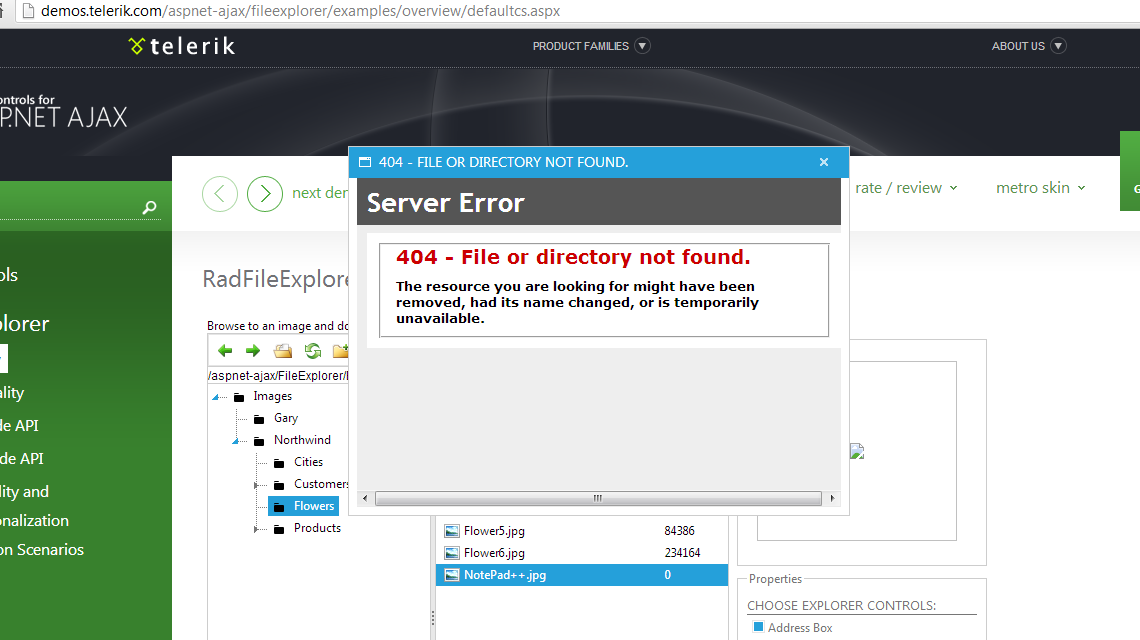Click the Gary folder icon
1140x640 pixels.
[259, 419]
